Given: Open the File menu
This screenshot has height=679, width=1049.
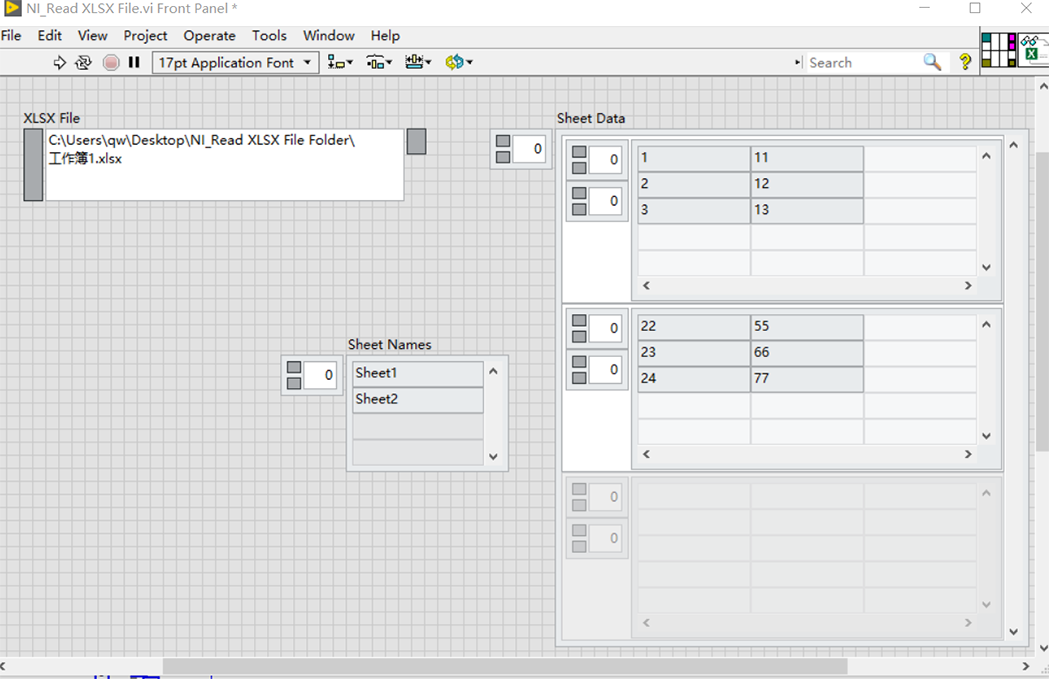Looking at the screenshot, I should (x=11, y=35).
